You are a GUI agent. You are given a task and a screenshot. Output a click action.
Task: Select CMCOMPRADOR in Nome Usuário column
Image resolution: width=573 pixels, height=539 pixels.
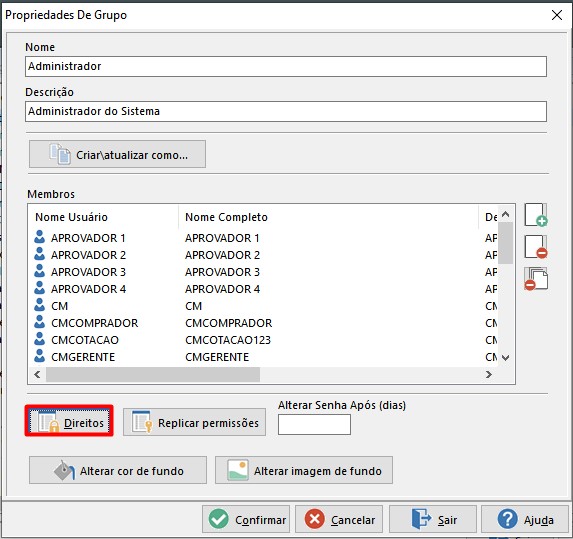click(x=95, y=323)
